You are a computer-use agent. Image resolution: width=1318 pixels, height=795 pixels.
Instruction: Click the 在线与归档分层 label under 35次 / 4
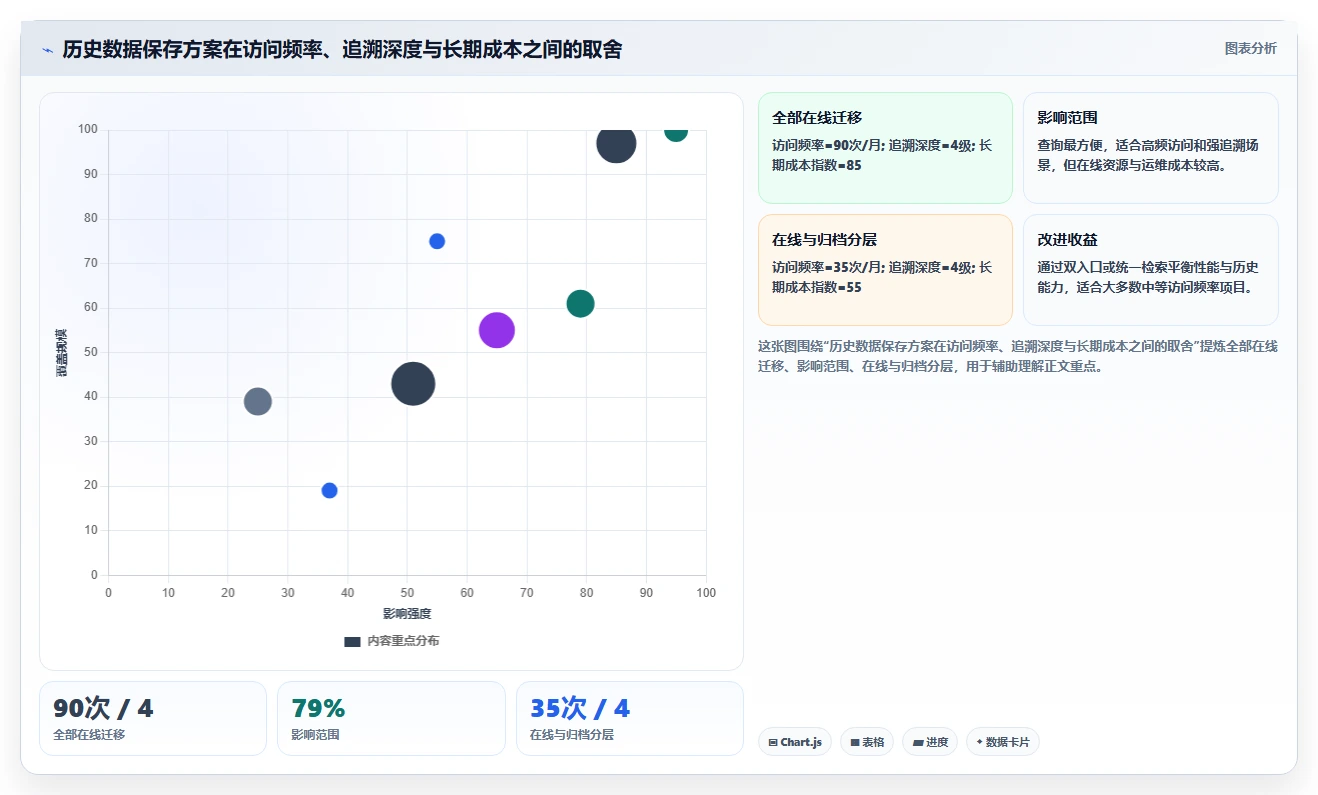572,734
